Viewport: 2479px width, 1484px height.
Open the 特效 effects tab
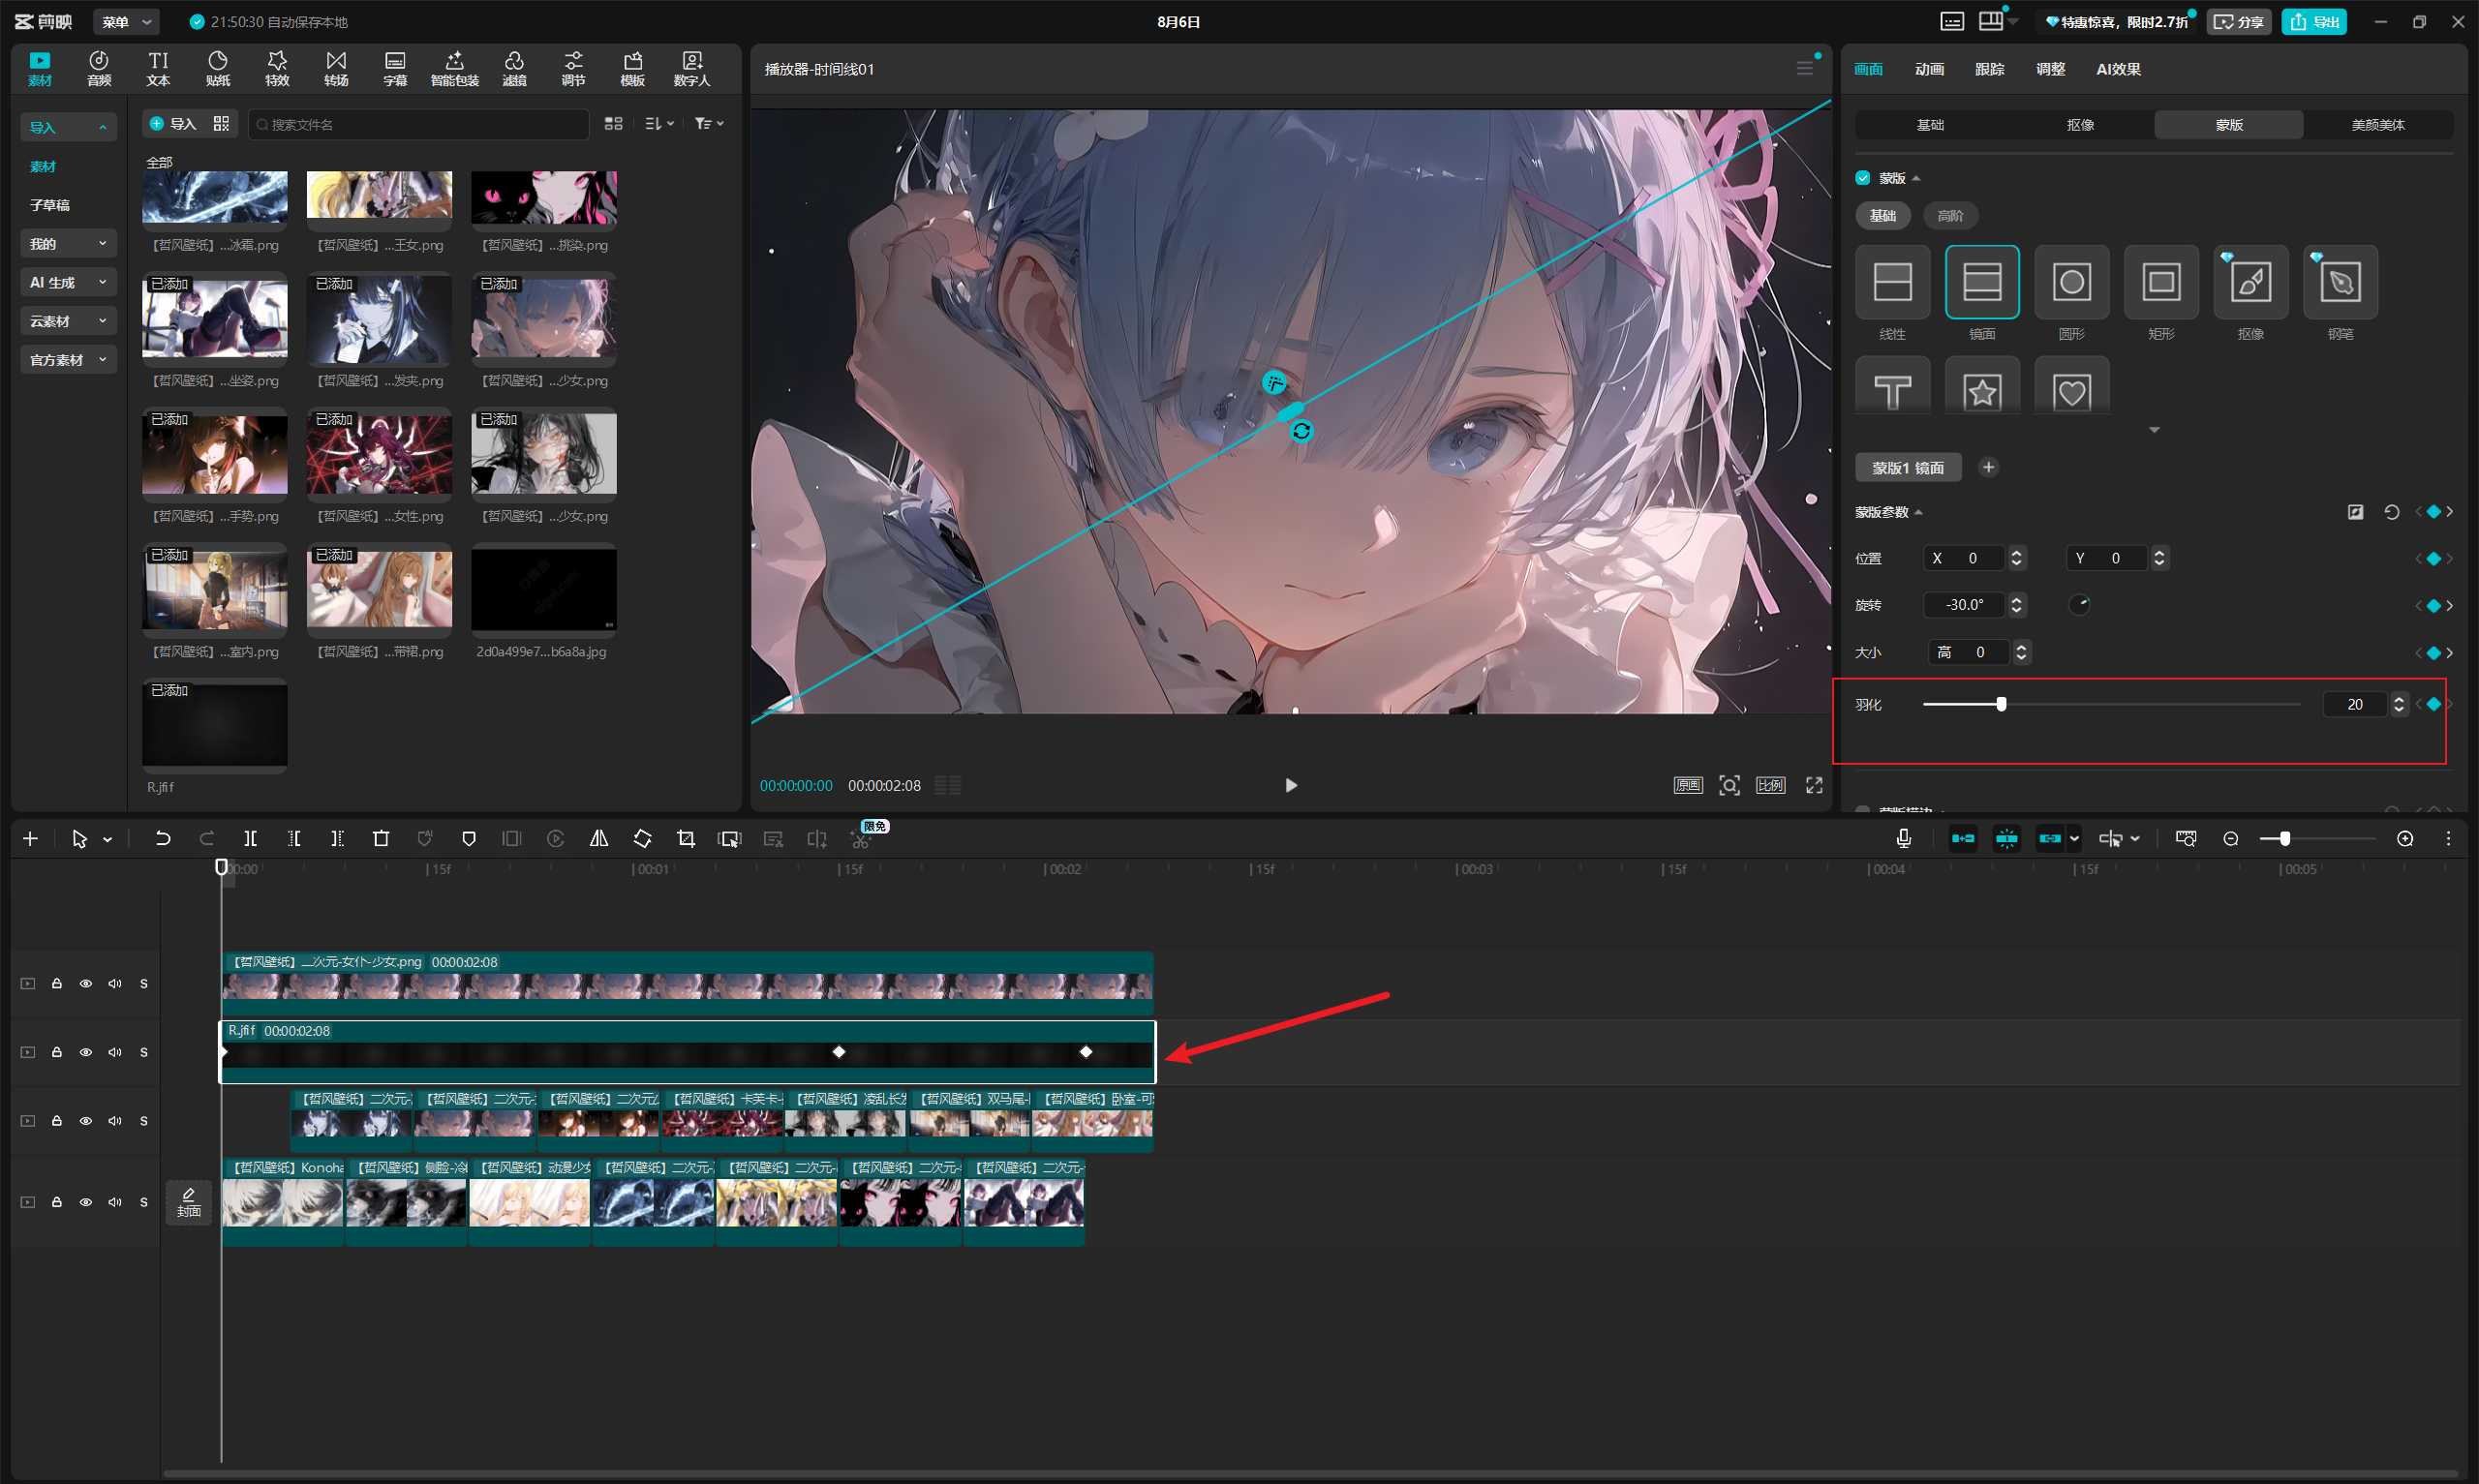tap(277, 68)
